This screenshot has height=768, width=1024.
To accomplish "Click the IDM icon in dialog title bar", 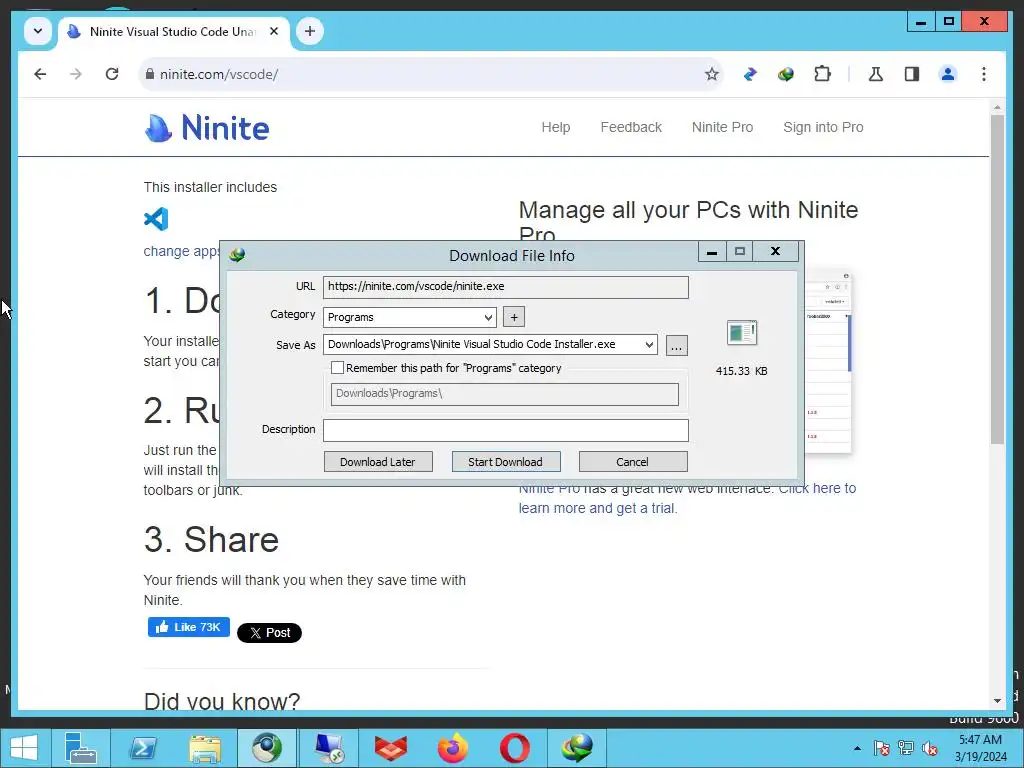I will [237, 255].
